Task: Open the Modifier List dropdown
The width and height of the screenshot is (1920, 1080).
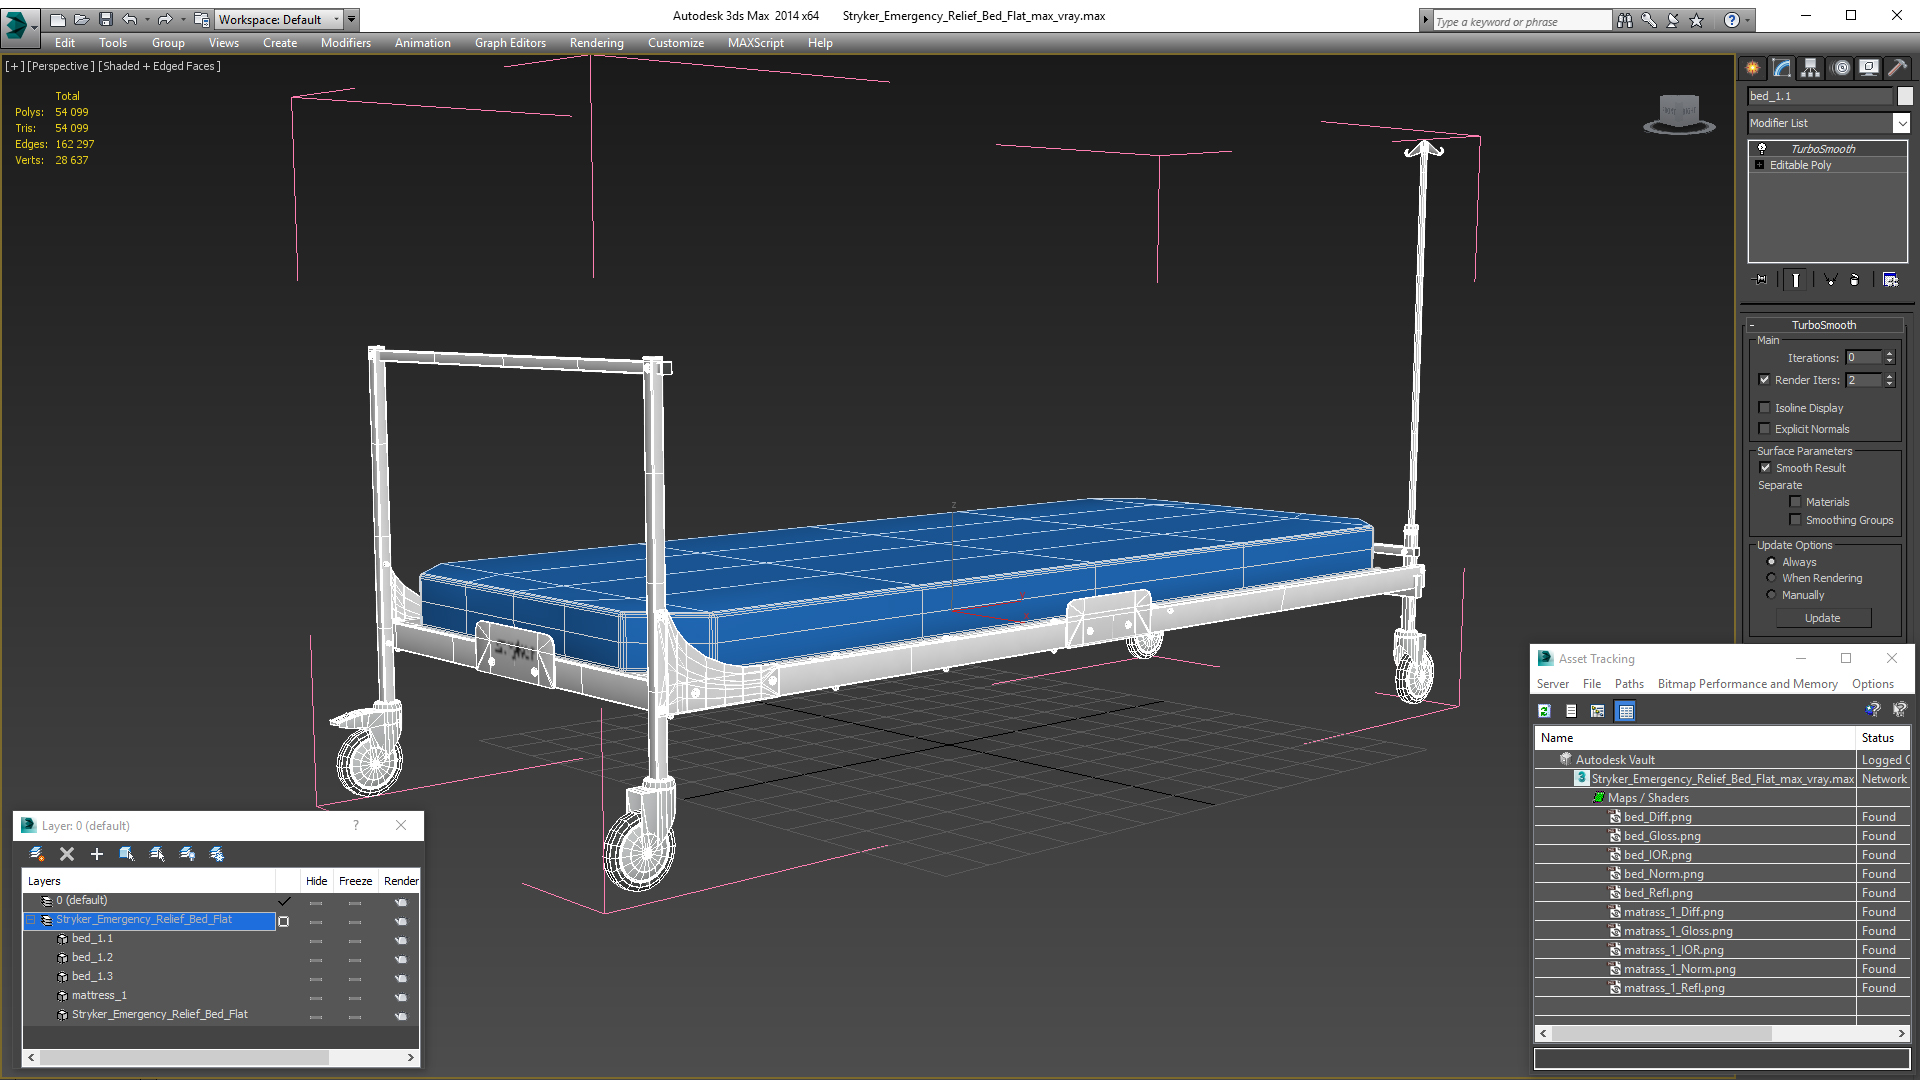Action: 1901,123
